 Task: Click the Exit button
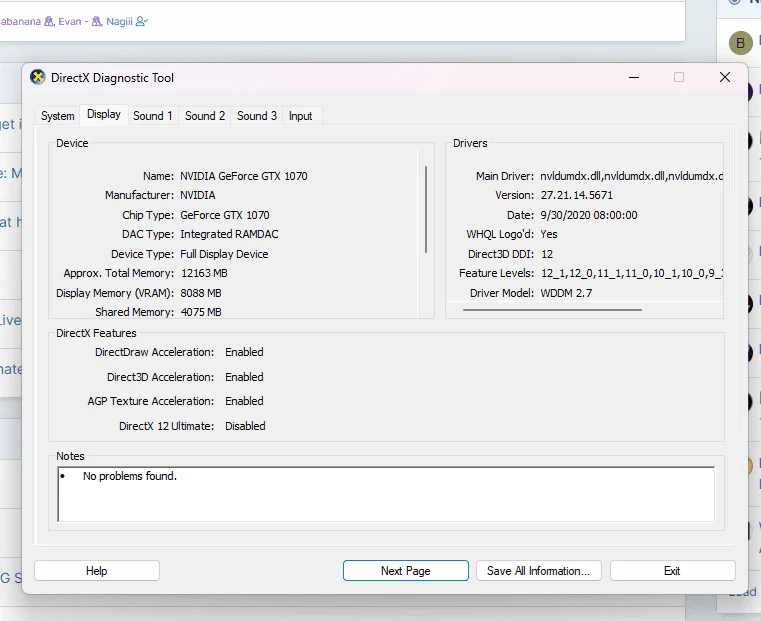[672, 571]
